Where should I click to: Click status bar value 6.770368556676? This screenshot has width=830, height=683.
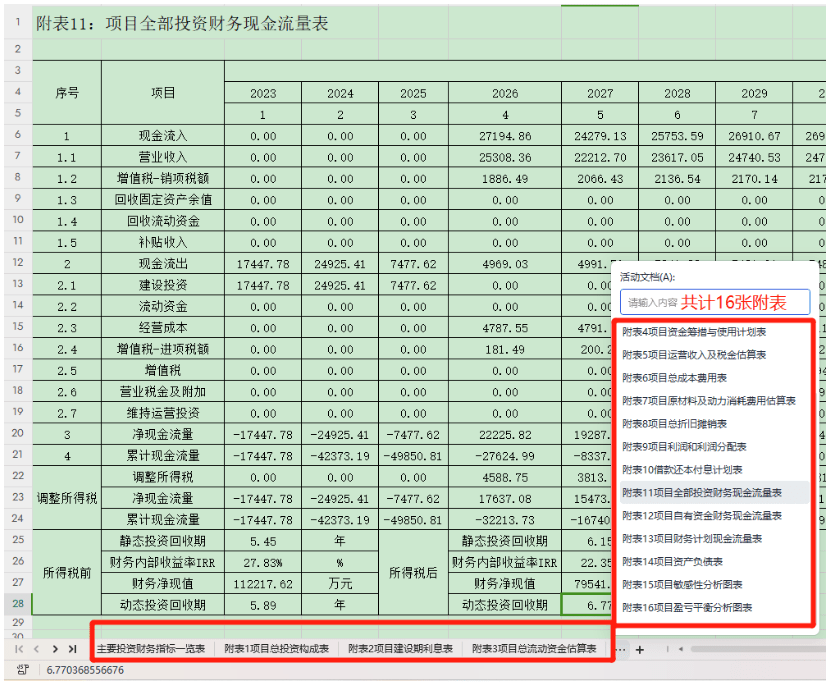coord(85,670)
